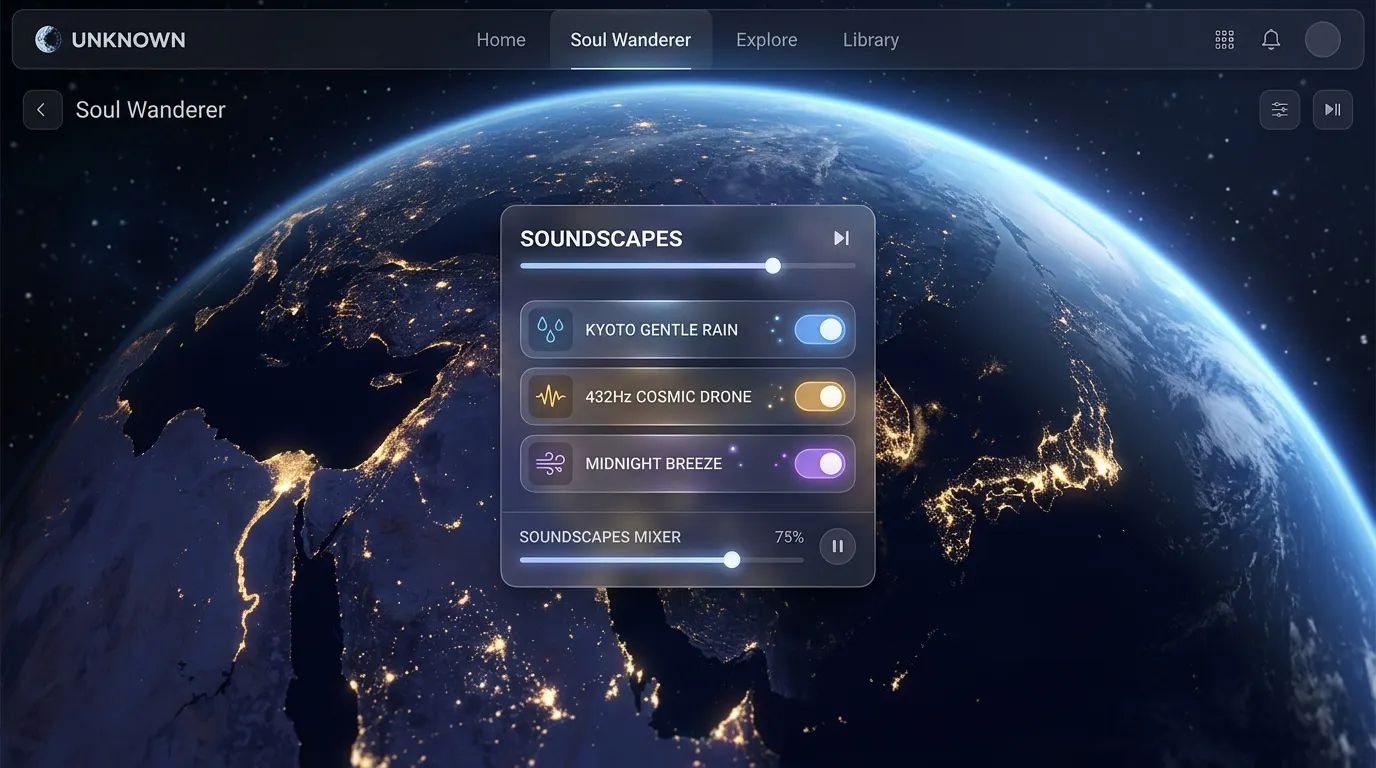Click the play/pause icon in top-right corner
Screen dimensions: 1376x768
coord(1332,110)
